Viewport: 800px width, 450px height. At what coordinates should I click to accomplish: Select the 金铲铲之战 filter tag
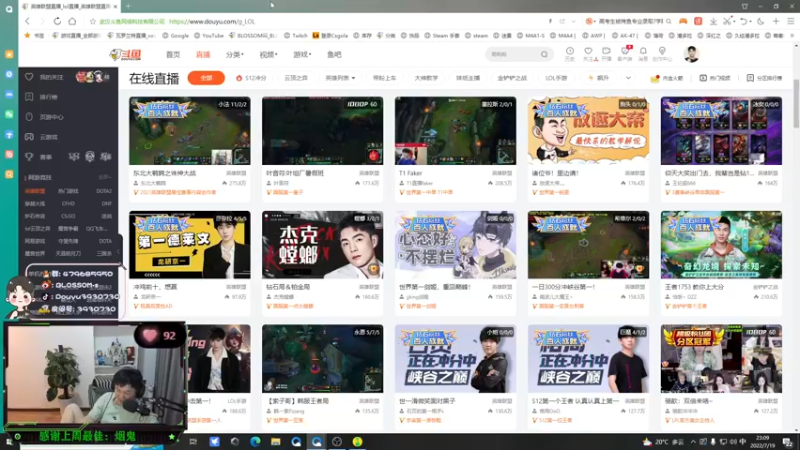click(x=512, y=78)
